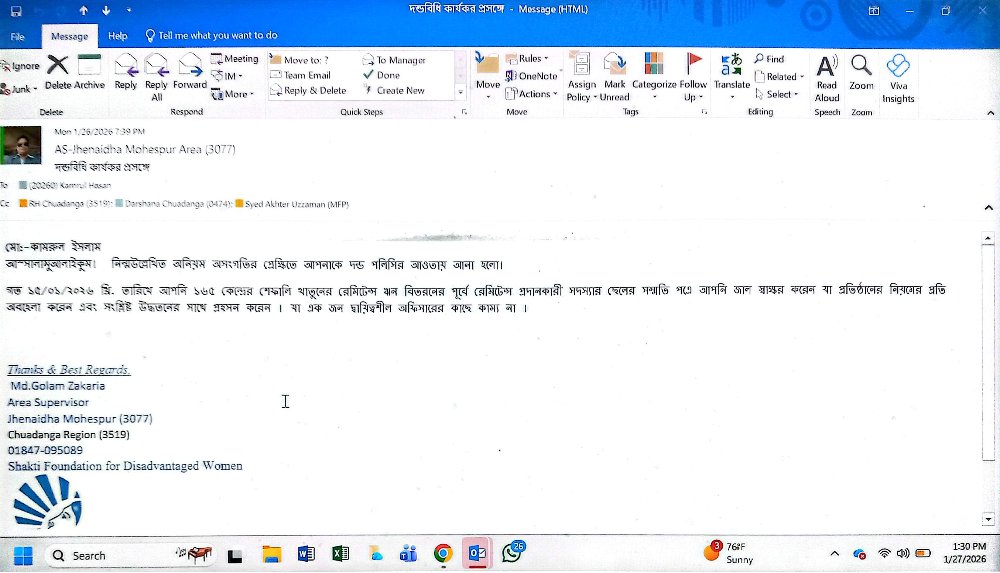This screenshot has width=1000, height=573.
Task: Click the Tell me what you want search box
Action: pos(217,36)
